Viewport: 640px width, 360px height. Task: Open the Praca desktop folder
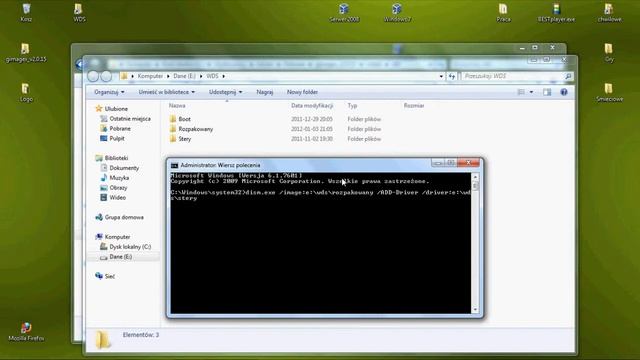pos(503,12)
